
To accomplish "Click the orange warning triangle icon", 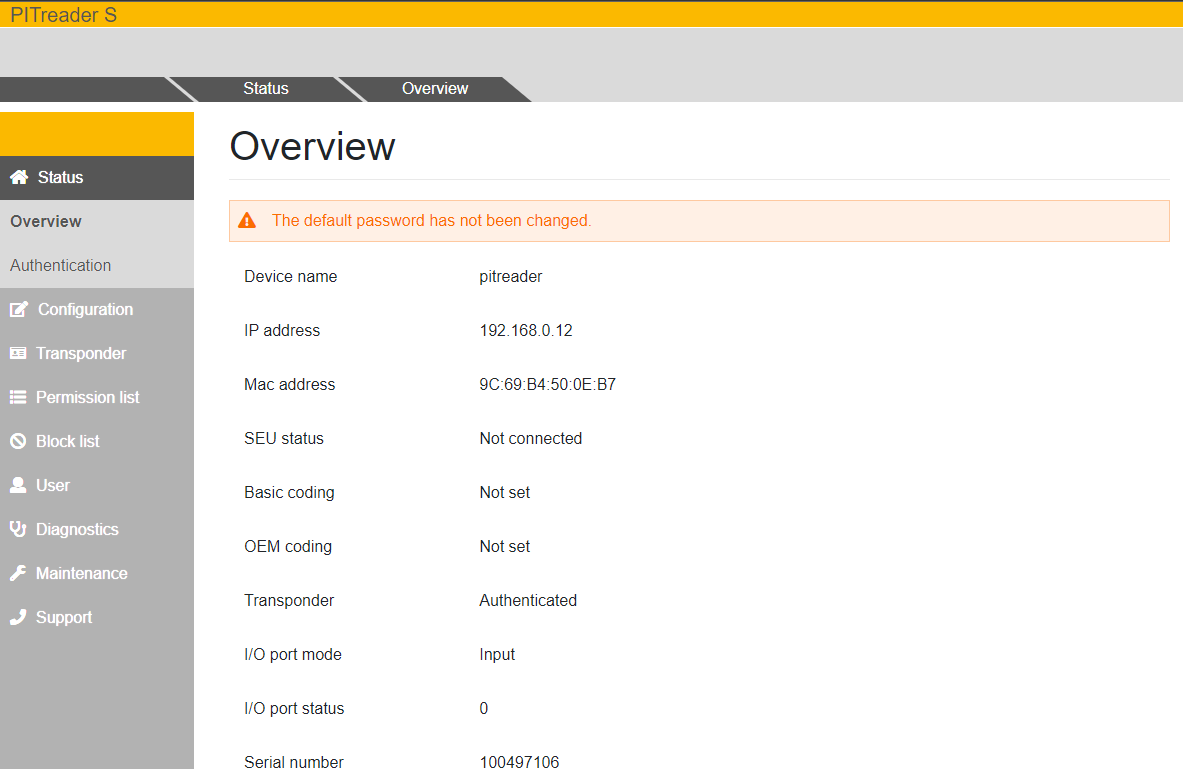I will [247, 220].
